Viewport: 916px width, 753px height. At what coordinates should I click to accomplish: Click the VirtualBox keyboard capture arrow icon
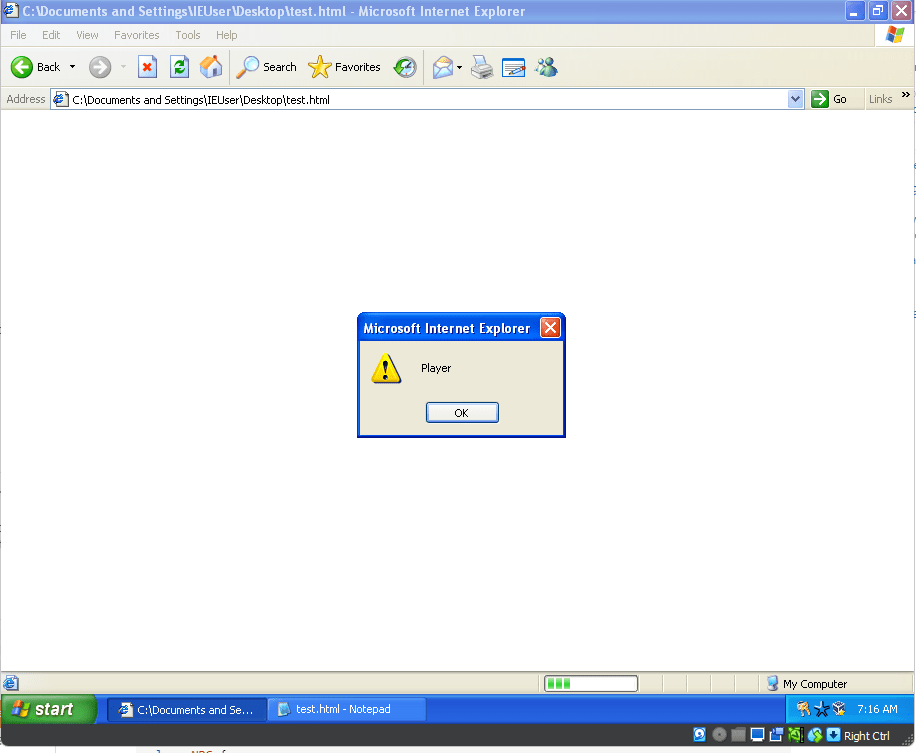[834, 734]
